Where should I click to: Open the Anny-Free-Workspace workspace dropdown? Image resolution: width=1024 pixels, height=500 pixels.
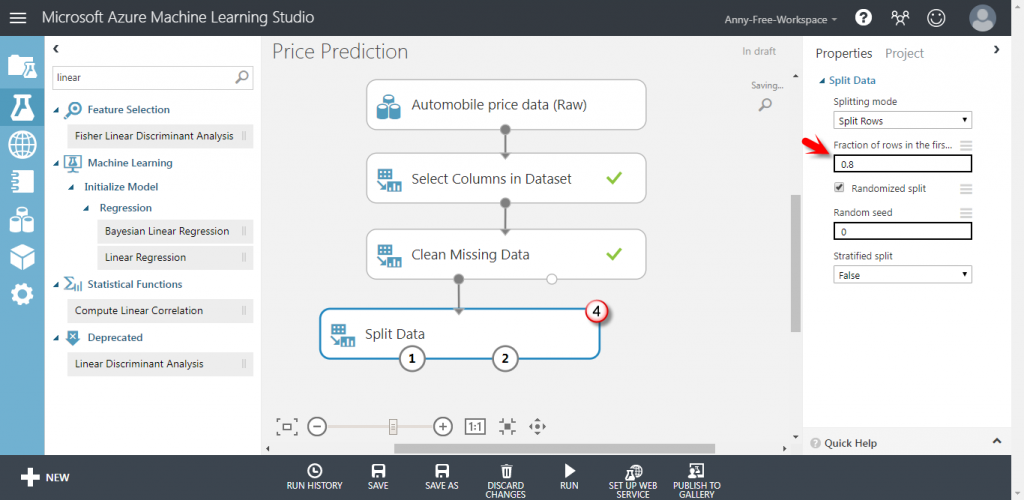pyautogui.click(x=780, y=20)
